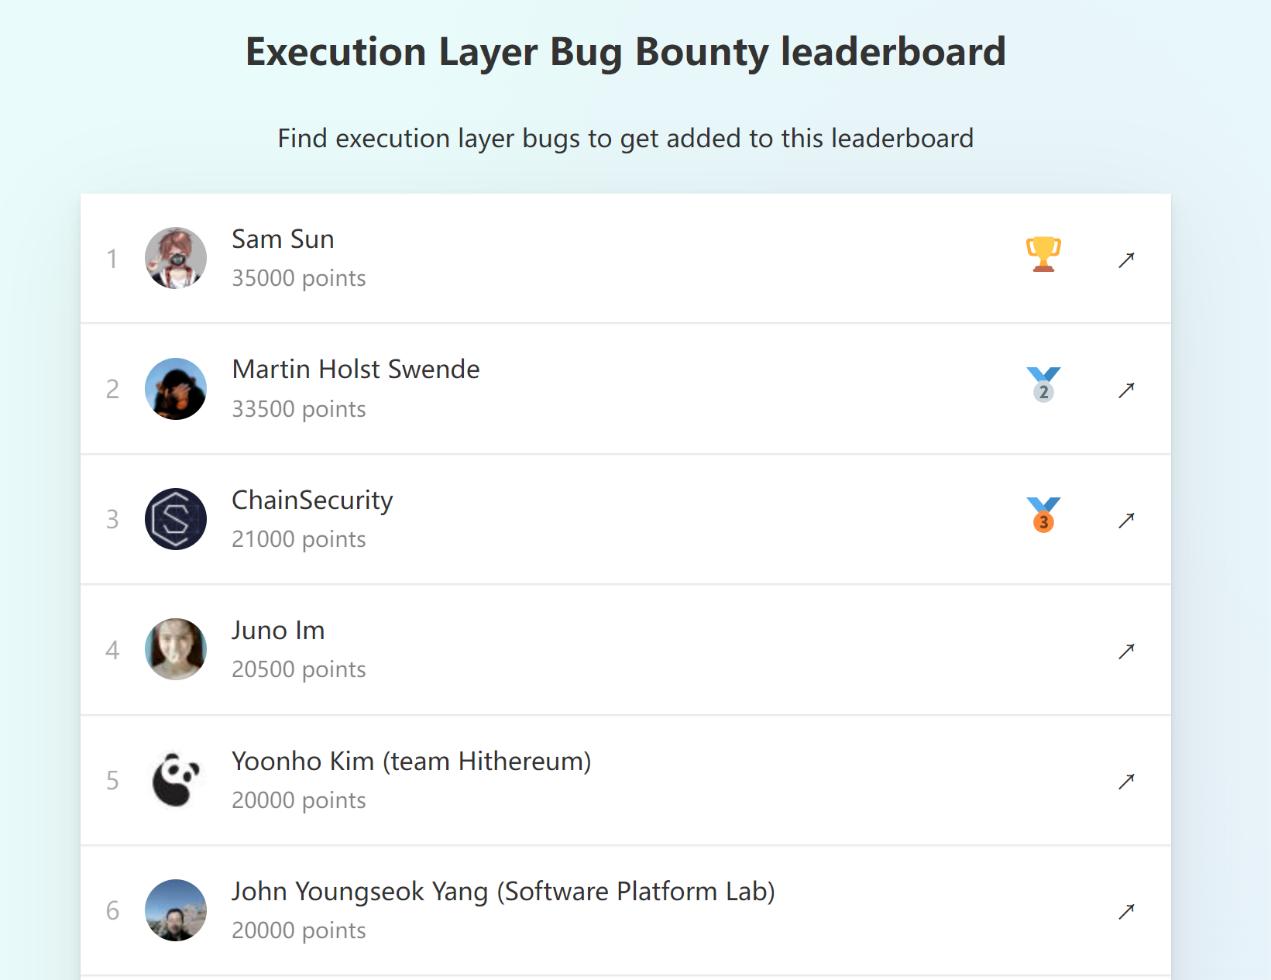This screenshot has height=980, width=1271.
Task: Open the ChainSecurity name link
Action: 312,500
